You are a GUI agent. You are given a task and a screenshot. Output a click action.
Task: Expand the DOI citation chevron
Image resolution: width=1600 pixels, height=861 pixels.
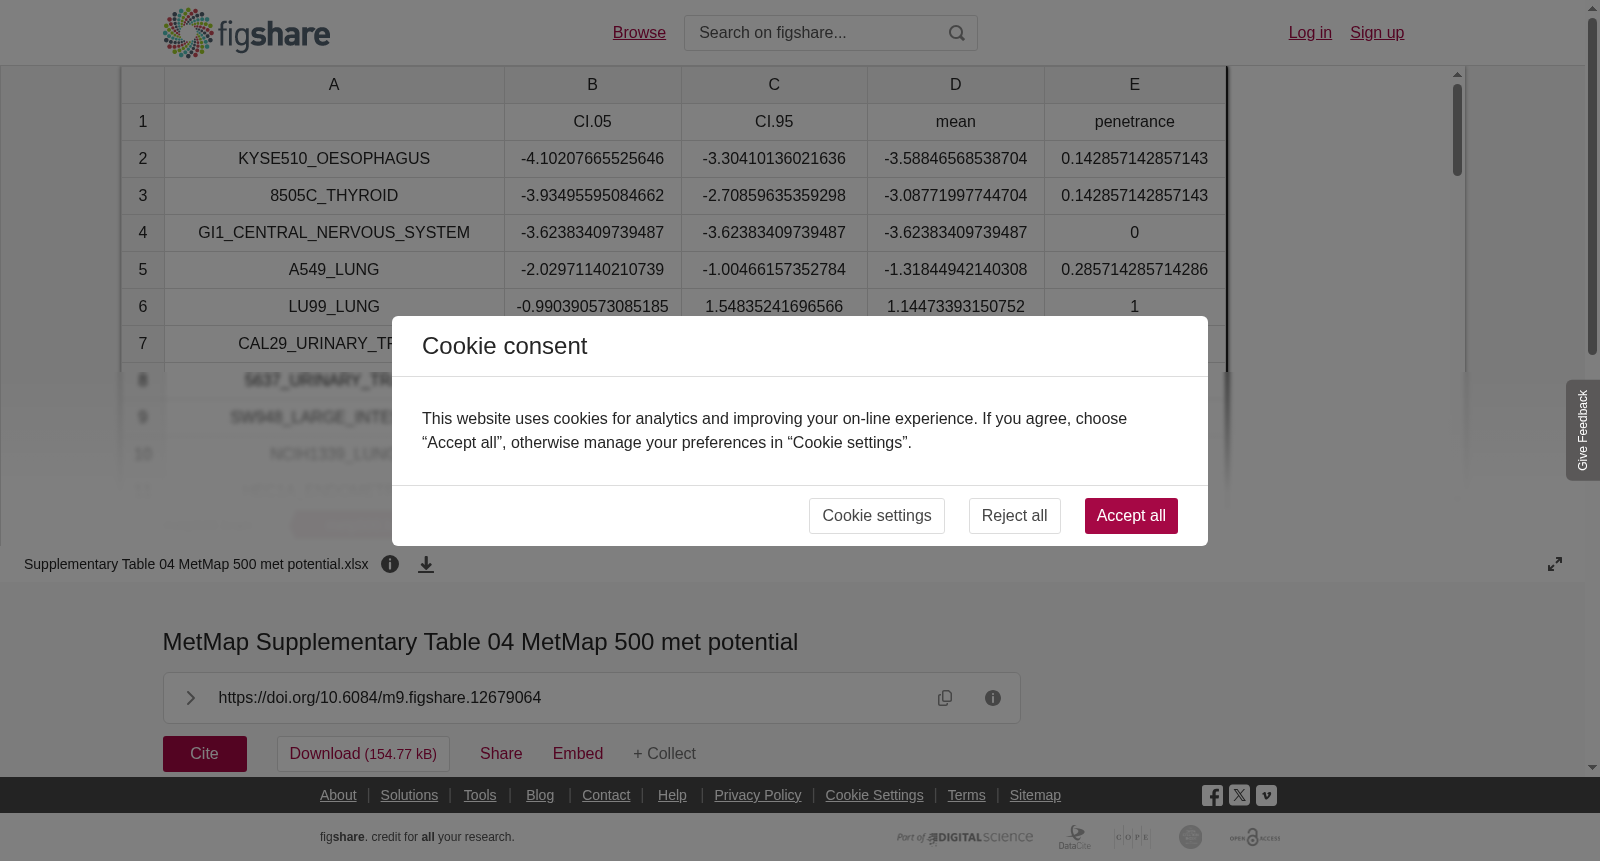[x=190, y=698]
